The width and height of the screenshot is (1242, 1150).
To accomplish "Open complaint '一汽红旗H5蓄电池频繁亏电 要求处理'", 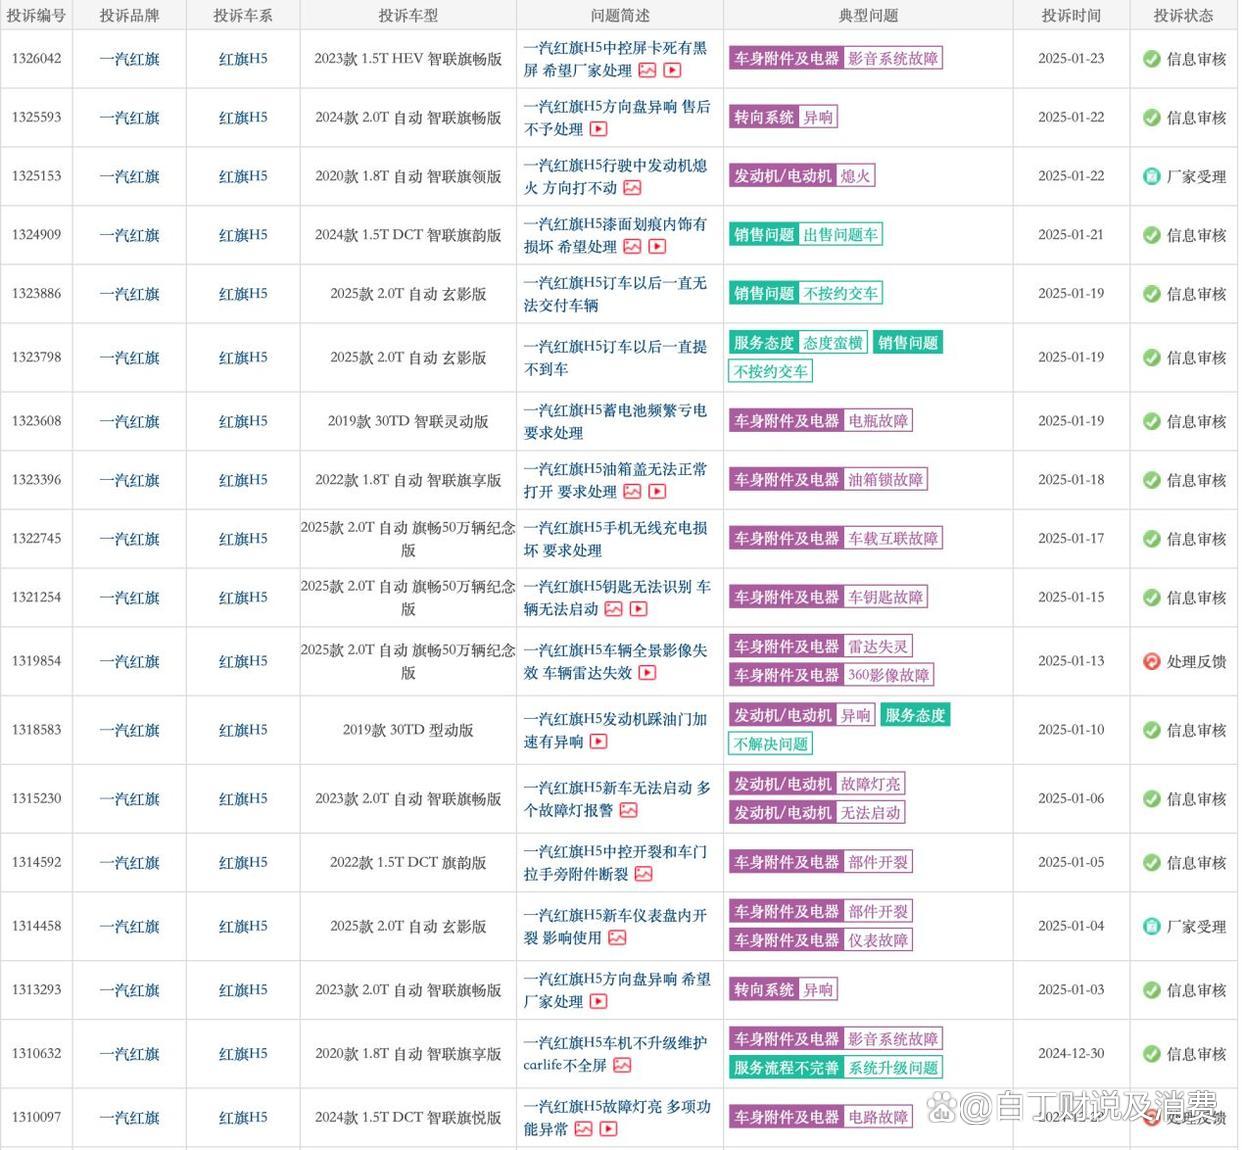I will pyautogui.click(x=615, y=421).
